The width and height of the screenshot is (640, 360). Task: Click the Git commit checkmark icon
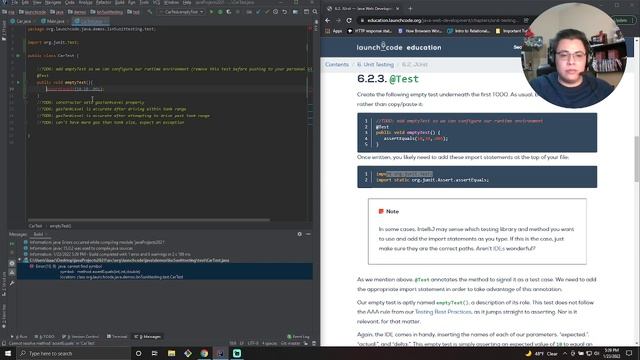pos(267,12)
